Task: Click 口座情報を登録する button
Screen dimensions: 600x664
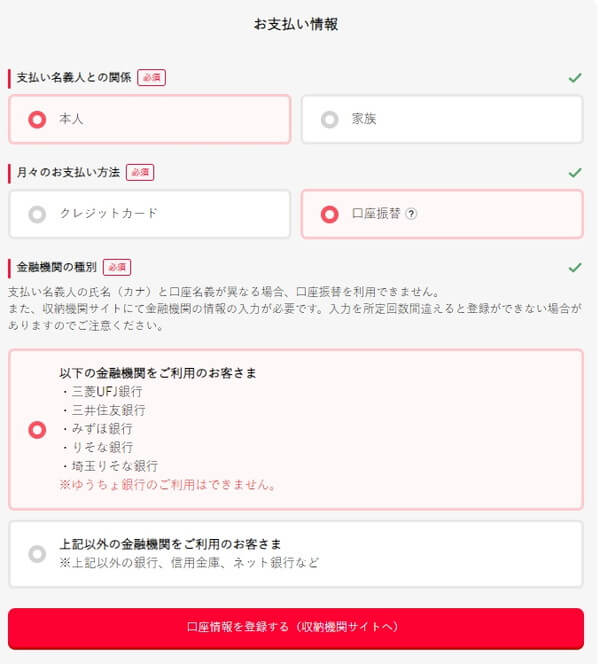Action: point(296,628)
